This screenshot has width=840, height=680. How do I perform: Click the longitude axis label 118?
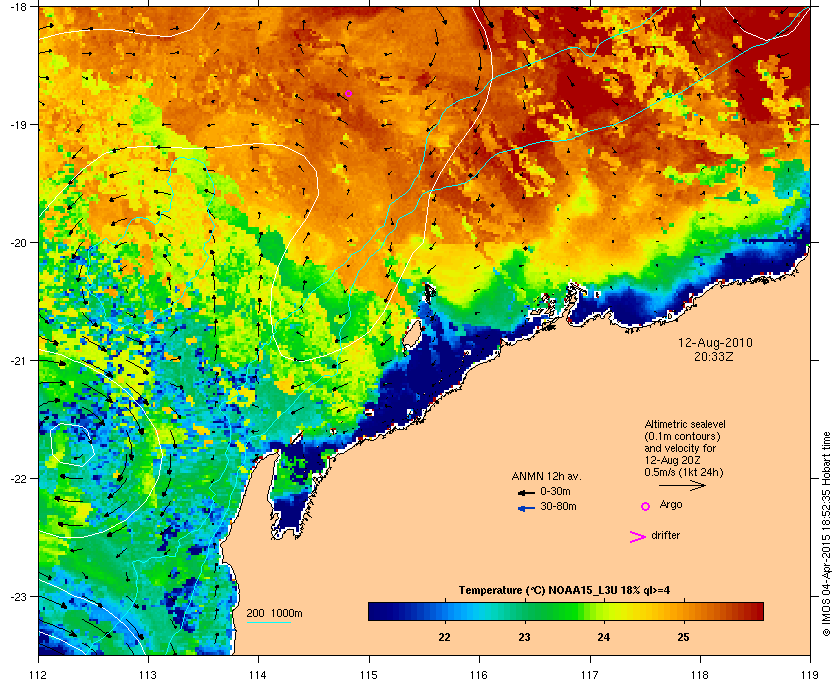coord(700,674)
